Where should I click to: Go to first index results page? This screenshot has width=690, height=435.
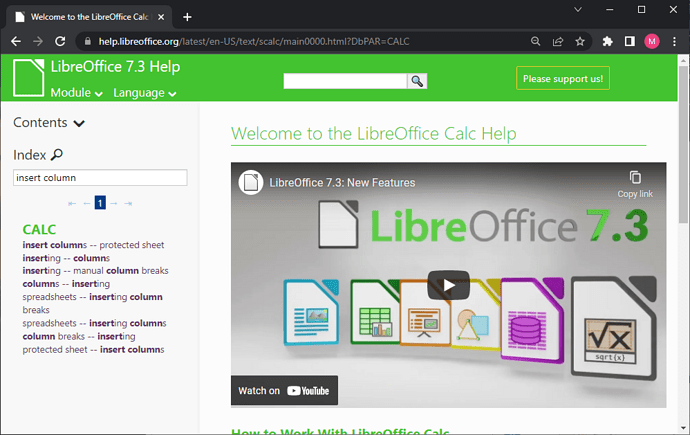click(x=72, y=203)
